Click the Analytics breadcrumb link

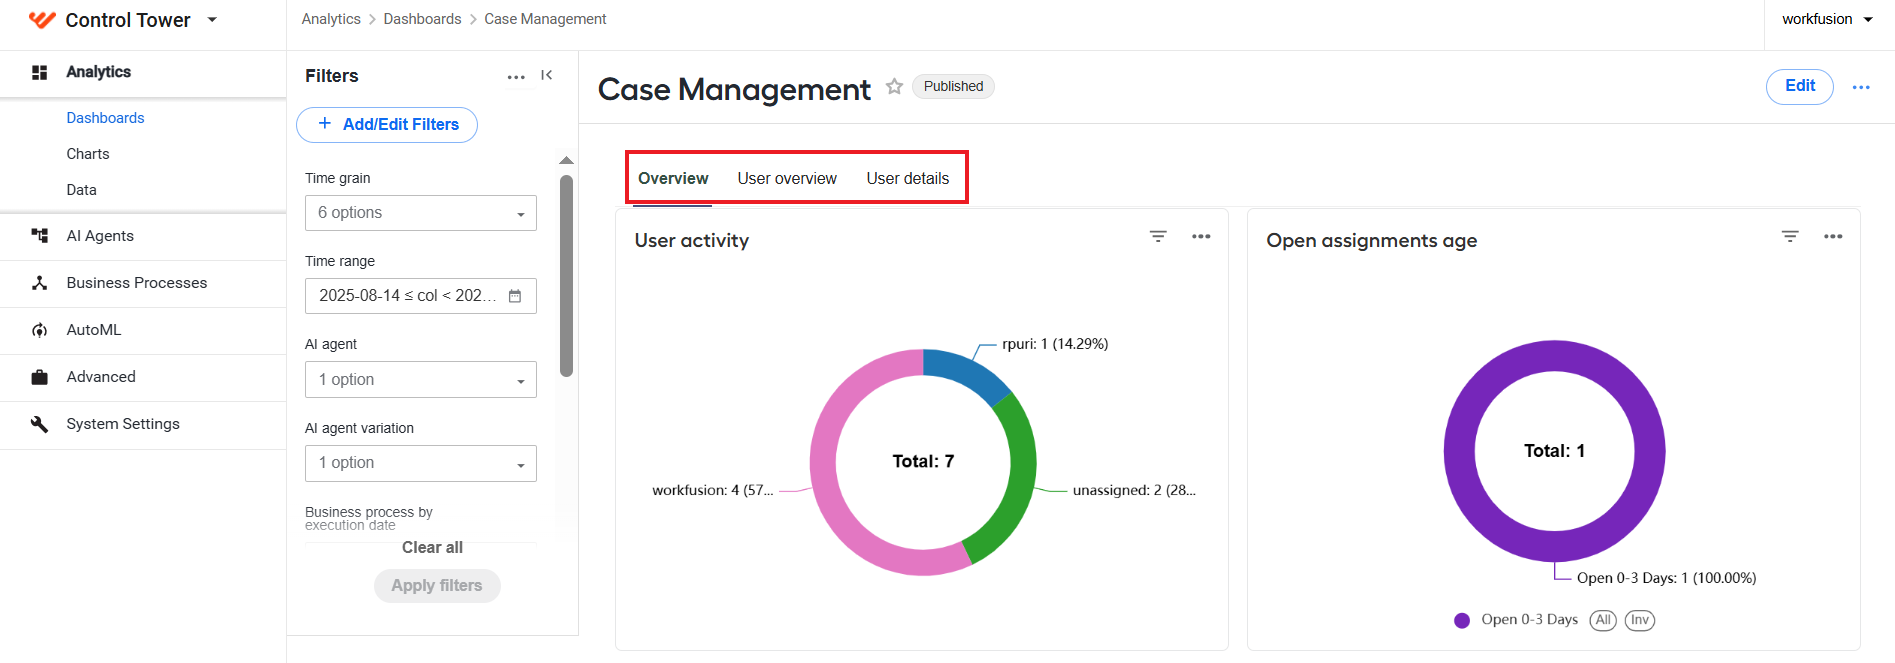(x=331, y=19)
